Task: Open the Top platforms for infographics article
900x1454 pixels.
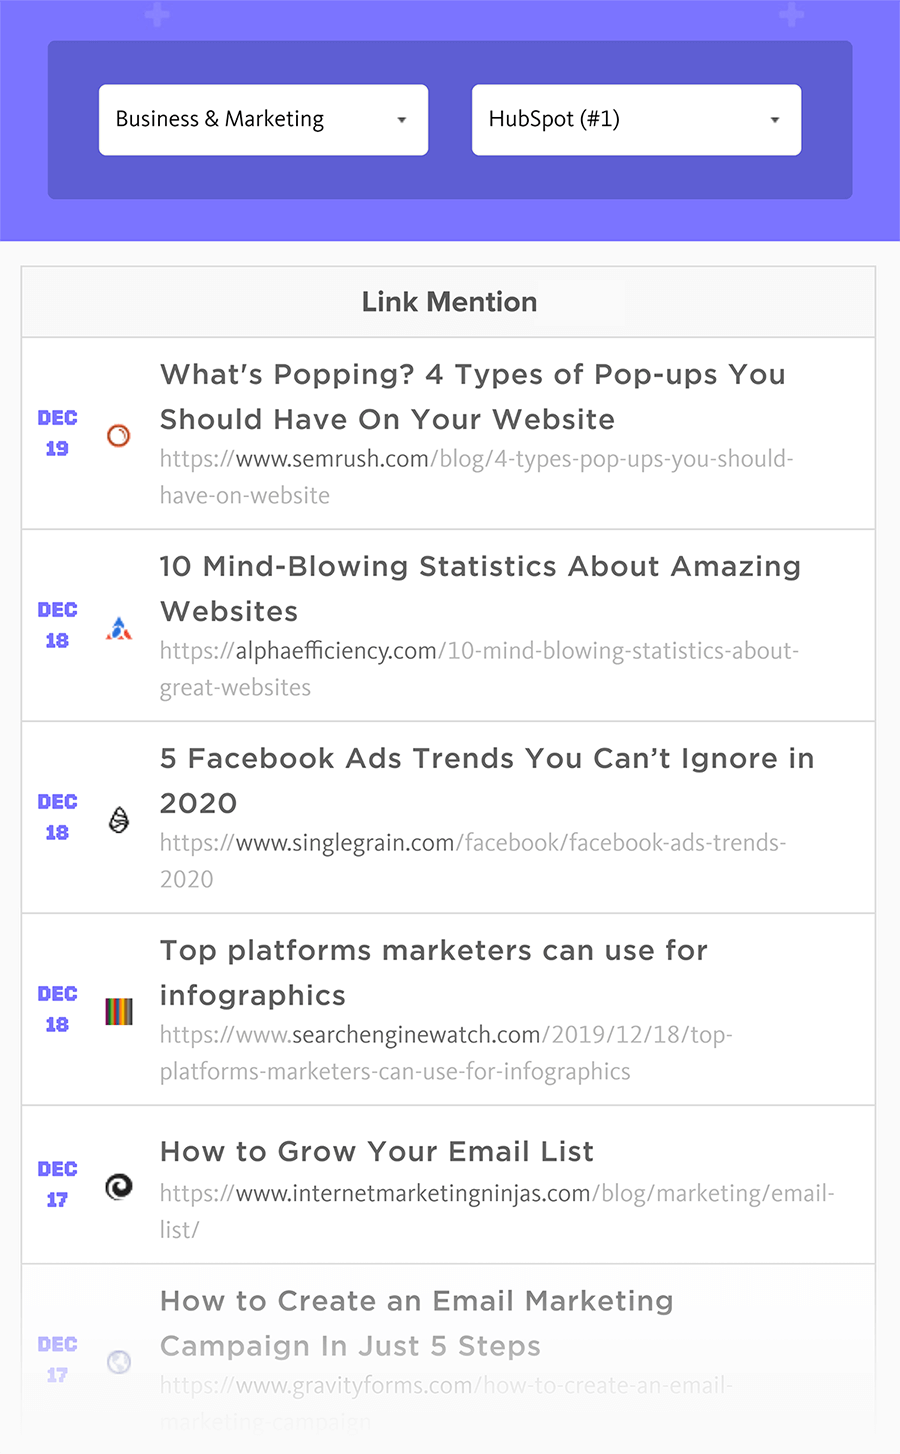Action: [x=434, y=973]
